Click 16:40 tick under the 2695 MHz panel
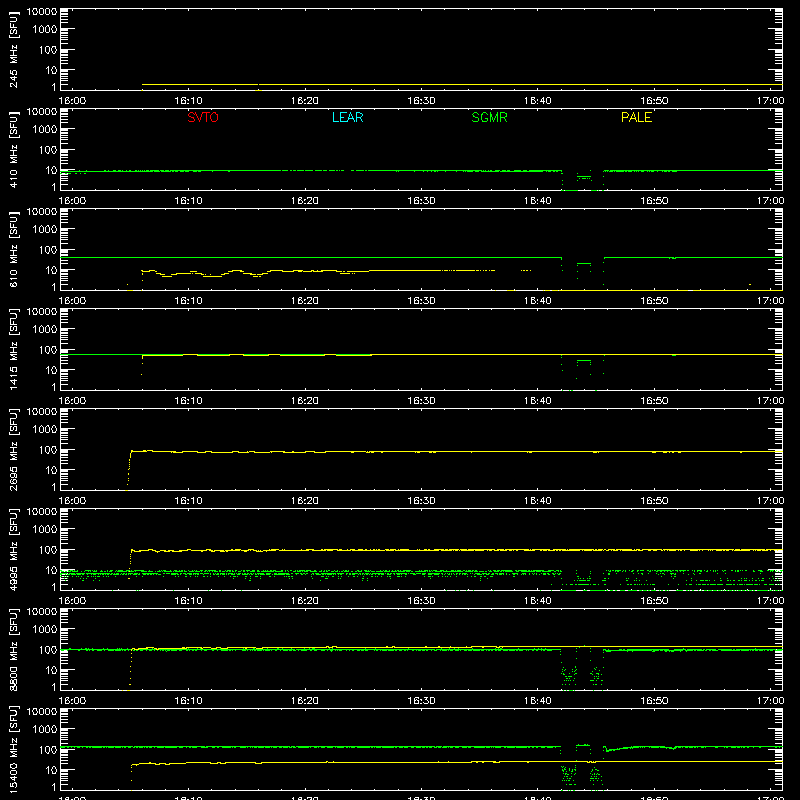The width and height of the screenshot is (800, 800). [538, 501]
